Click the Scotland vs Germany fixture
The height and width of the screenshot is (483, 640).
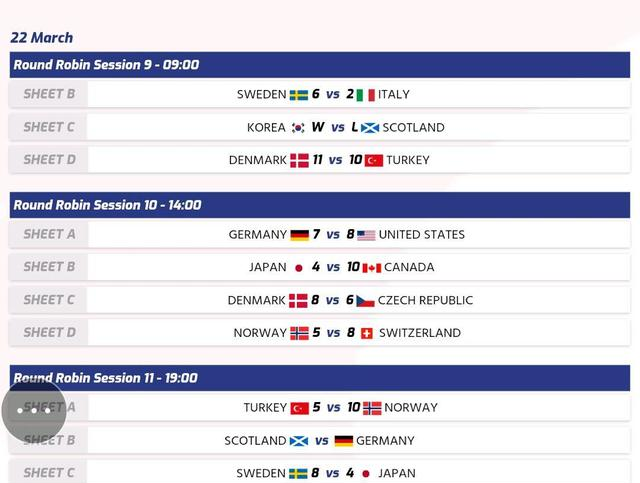click(x=320, y=441)
